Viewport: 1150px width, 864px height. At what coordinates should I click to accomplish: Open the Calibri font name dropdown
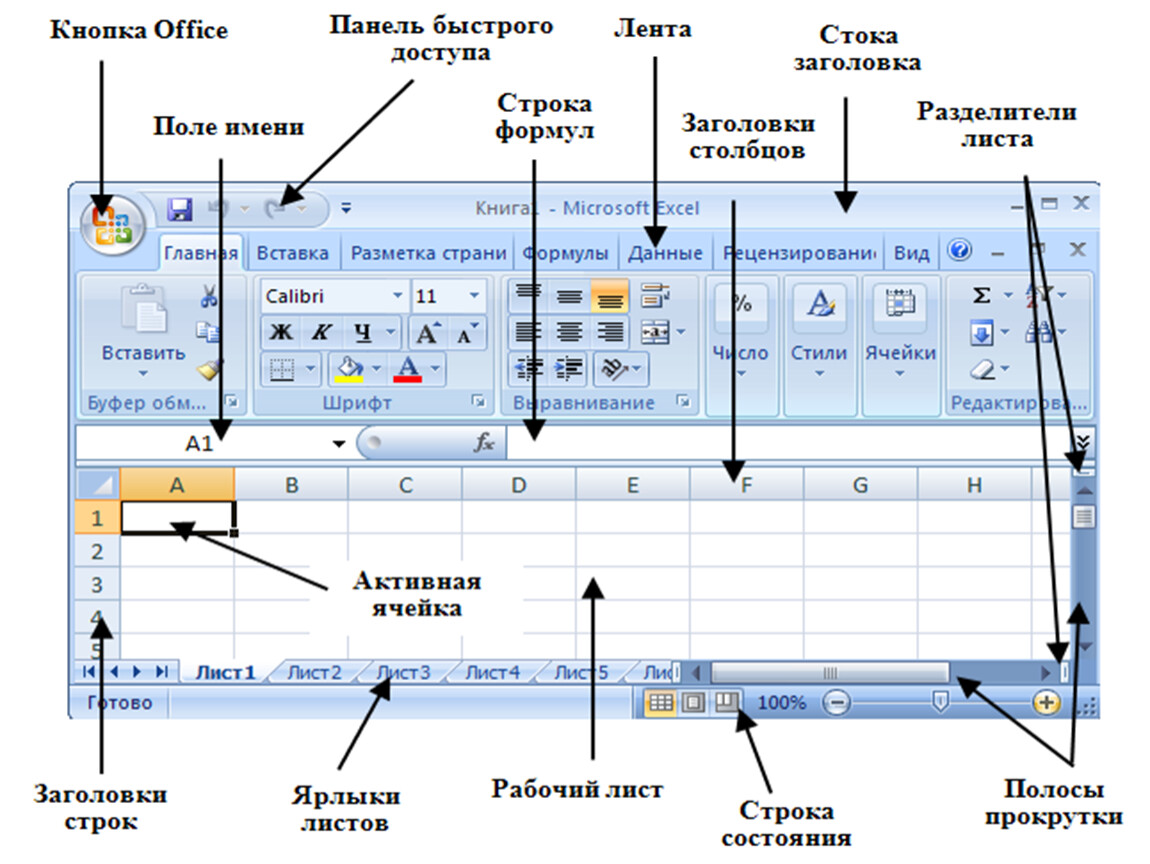[x=398, y=296]
